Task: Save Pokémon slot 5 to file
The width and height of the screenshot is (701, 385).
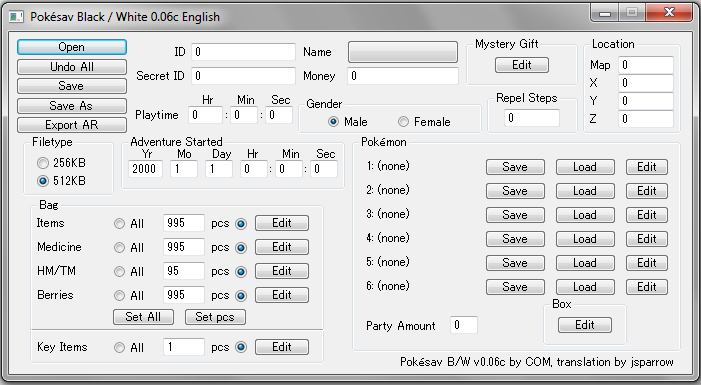Action: pos(515,263)
